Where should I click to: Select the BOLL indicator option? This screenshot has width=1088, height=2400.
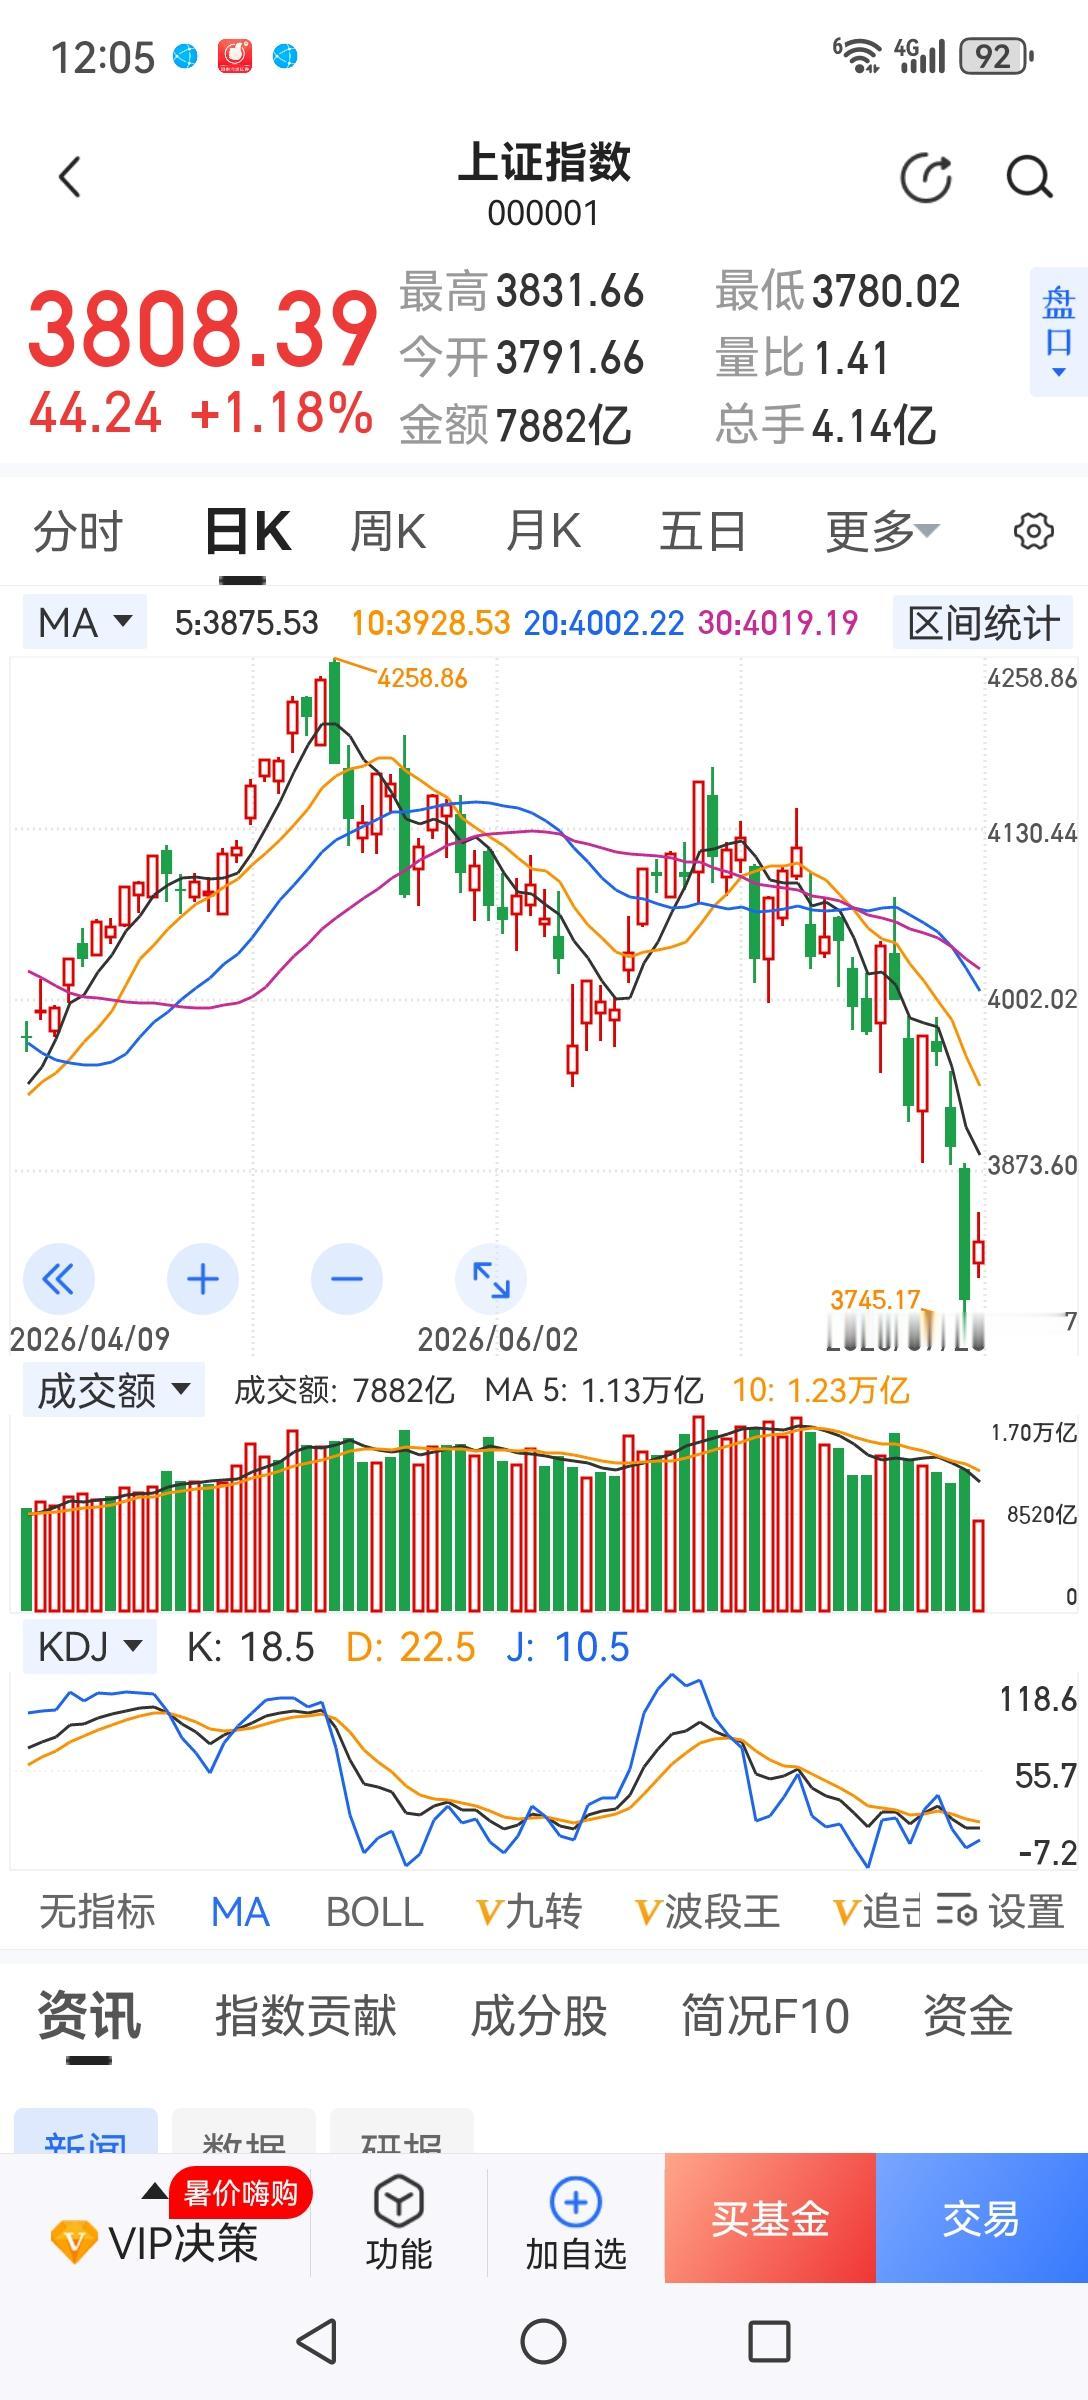[x=375, y=1911]
